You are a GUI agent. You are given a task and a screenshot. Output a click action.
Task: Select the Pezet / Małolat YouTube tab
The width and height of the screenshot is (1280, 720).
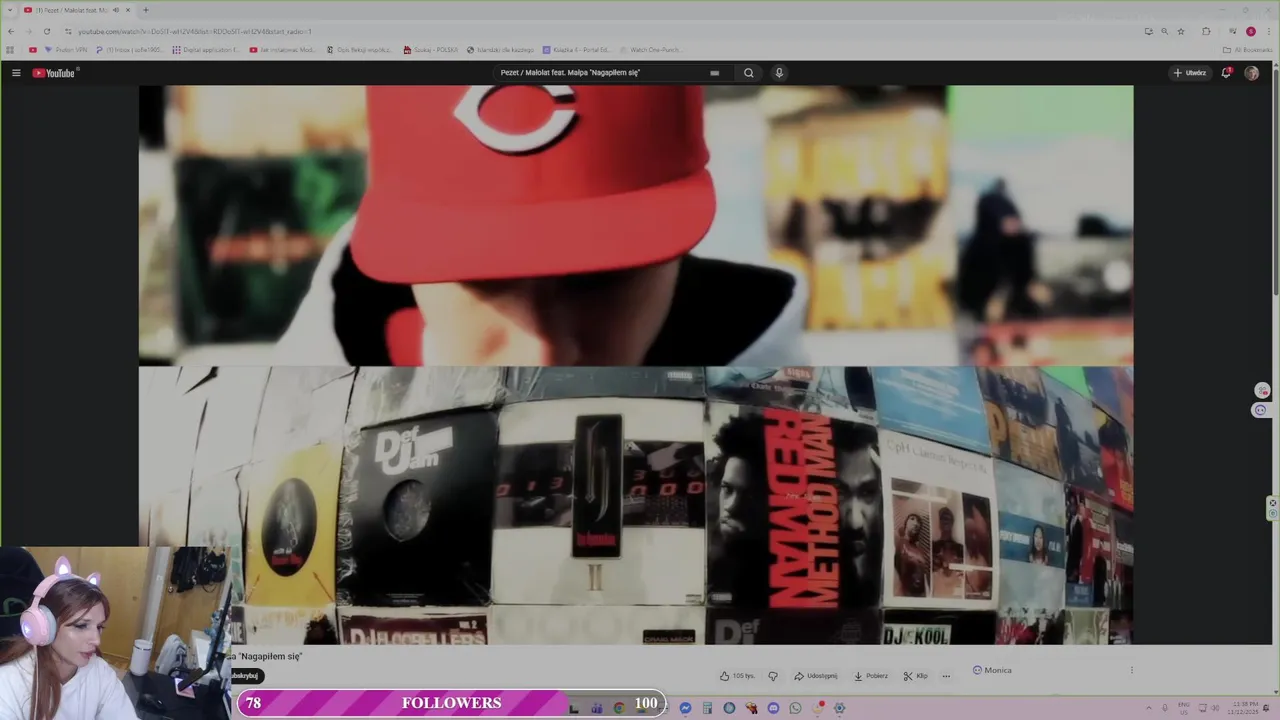tap(75, 10)
